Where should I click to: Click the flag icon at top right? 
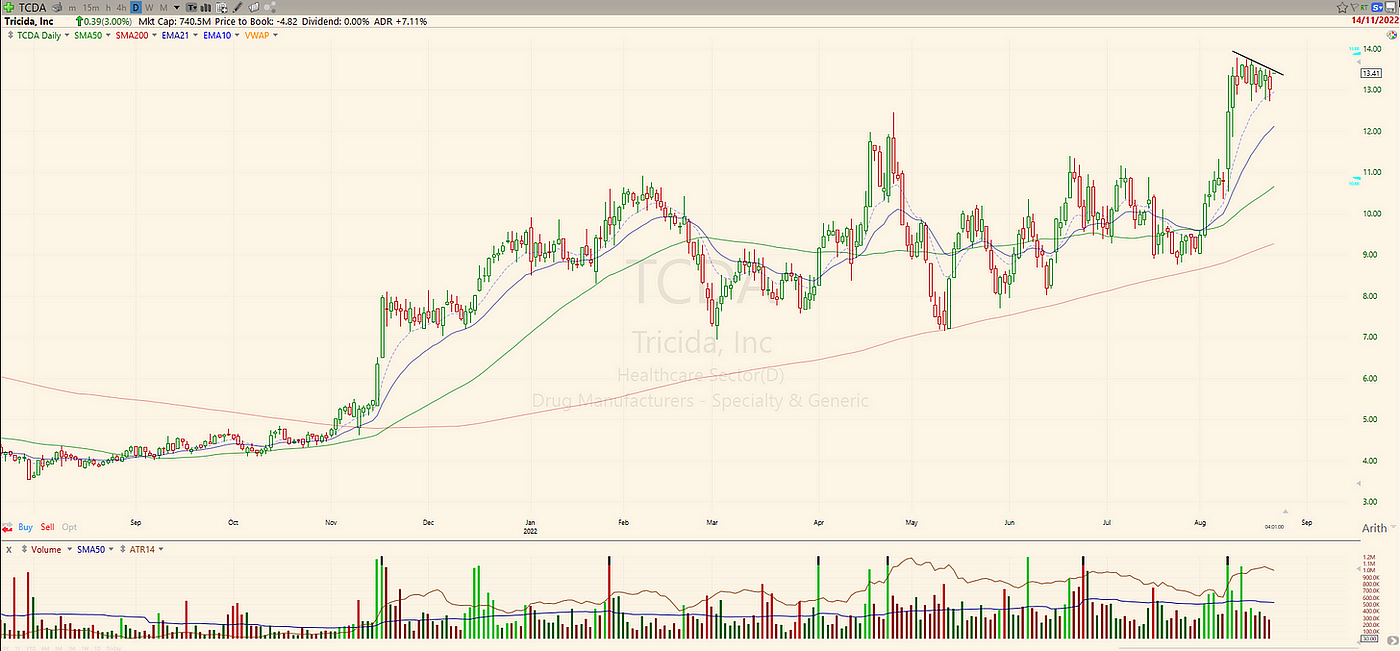pos(1355,7)
